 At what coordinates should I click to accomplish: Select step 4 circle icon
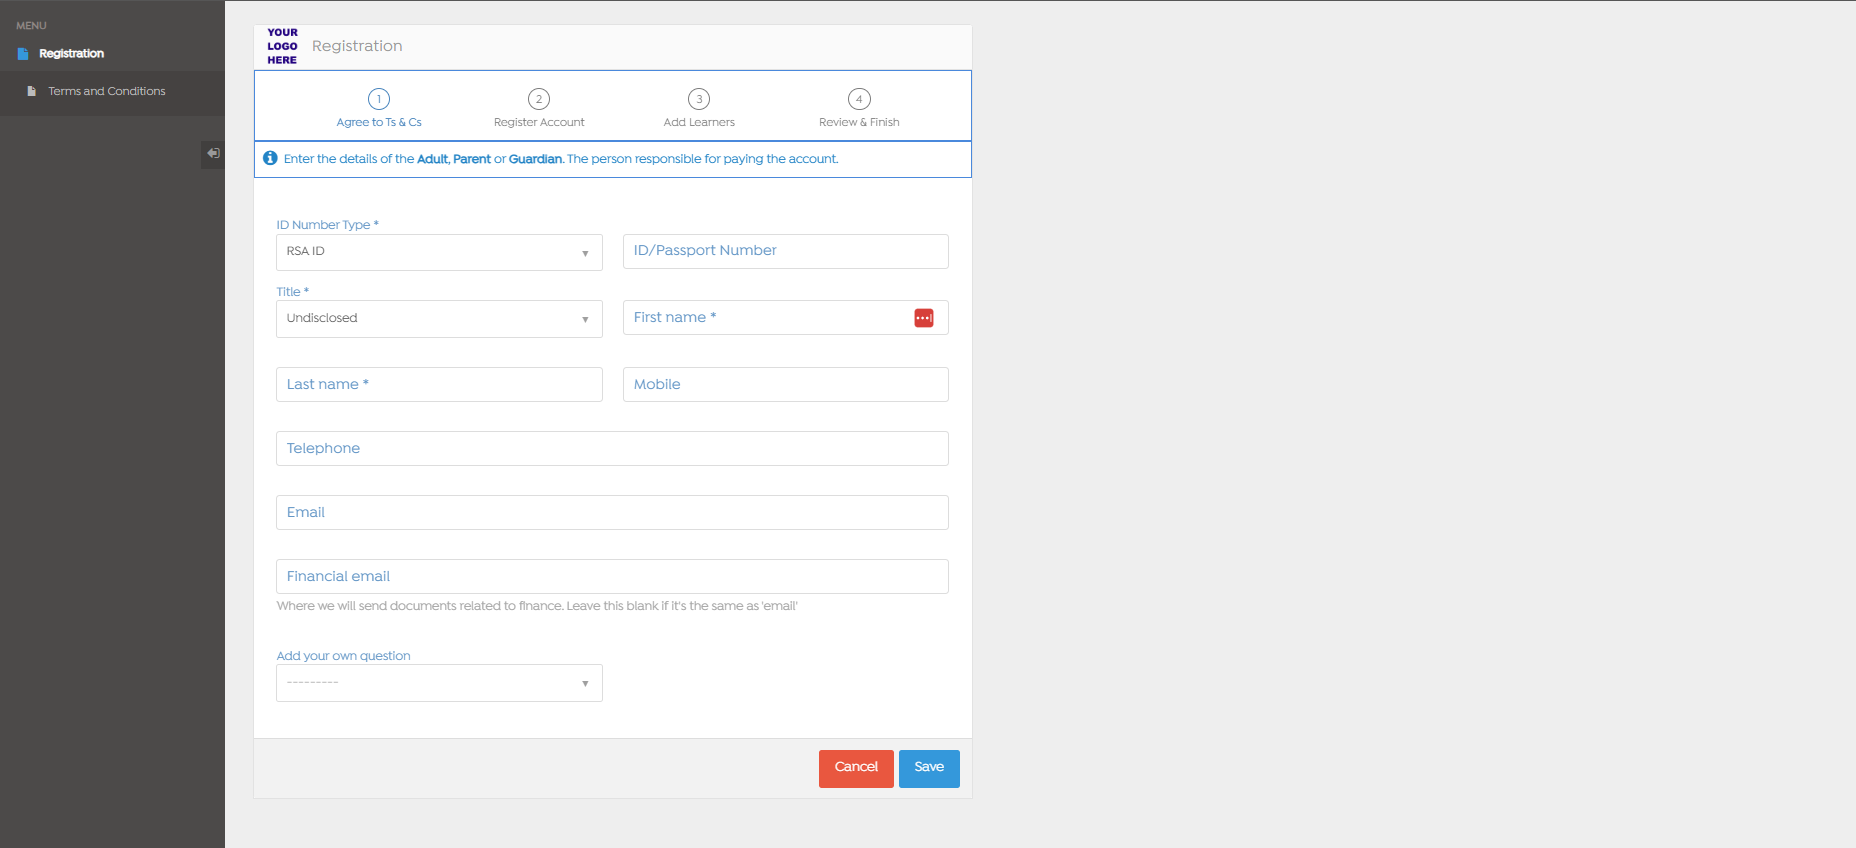pos(859,99)
